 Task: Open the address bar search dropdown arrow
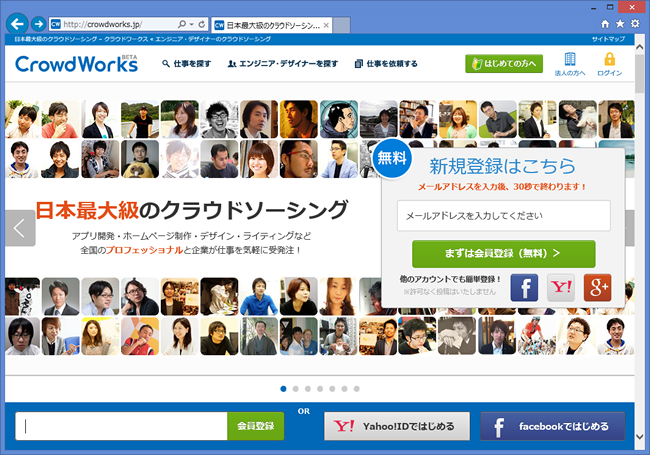[190, 22]
